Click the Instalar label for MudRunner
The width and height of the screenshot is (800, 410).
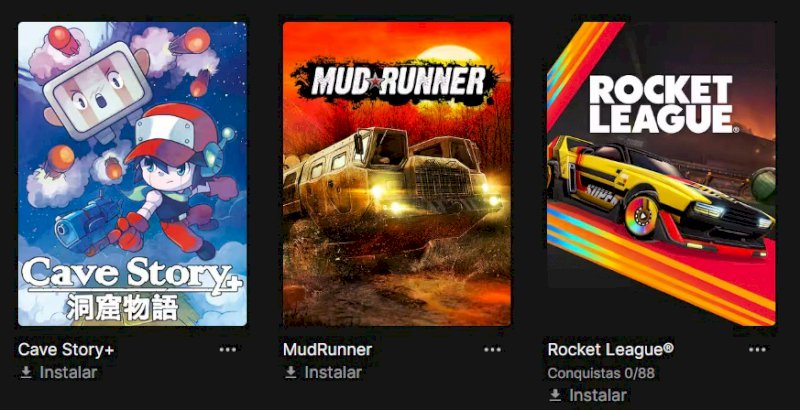click(x=333, y=373)
